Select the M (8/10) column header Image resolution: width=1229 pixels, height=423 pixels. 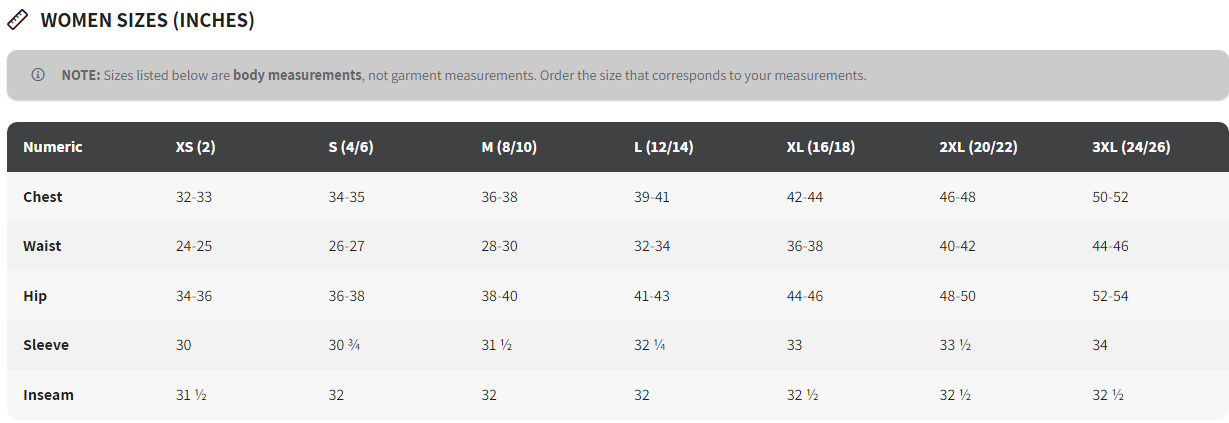click(x=509, y=147)
